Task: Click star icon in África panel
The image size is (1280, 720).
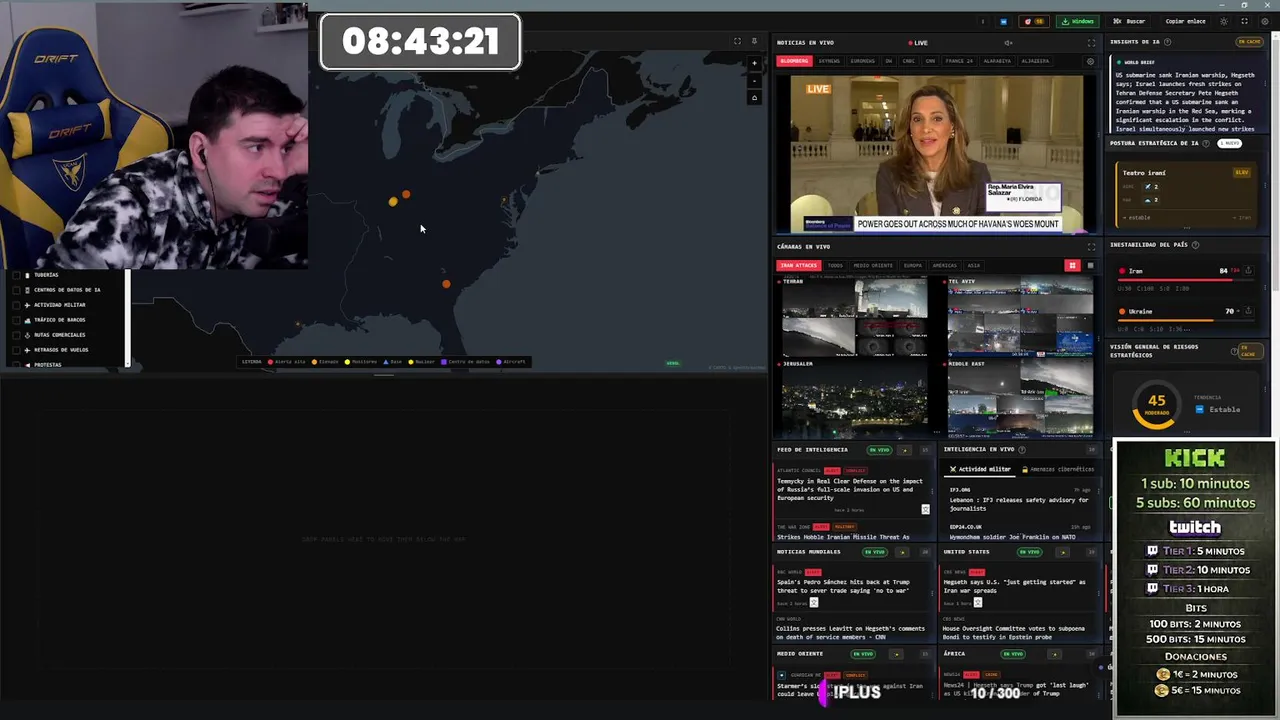Action: pos(1054,654)
